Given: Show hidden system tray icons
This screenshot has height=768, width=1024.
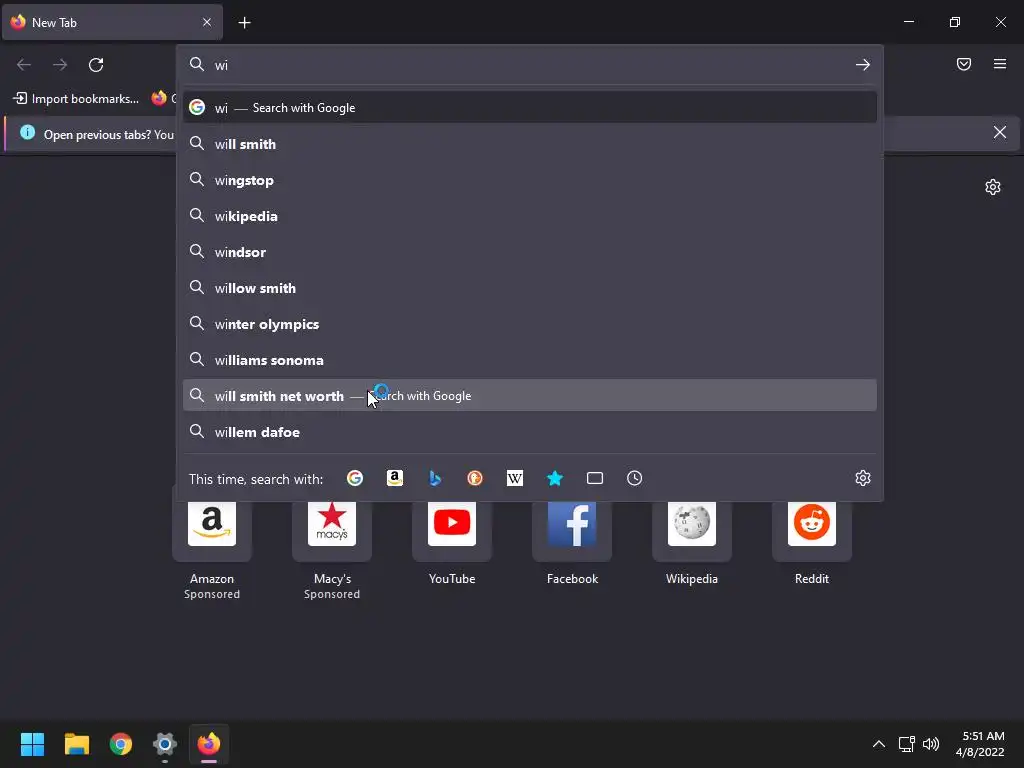Looking at the screenshot, I should point(879,744).
